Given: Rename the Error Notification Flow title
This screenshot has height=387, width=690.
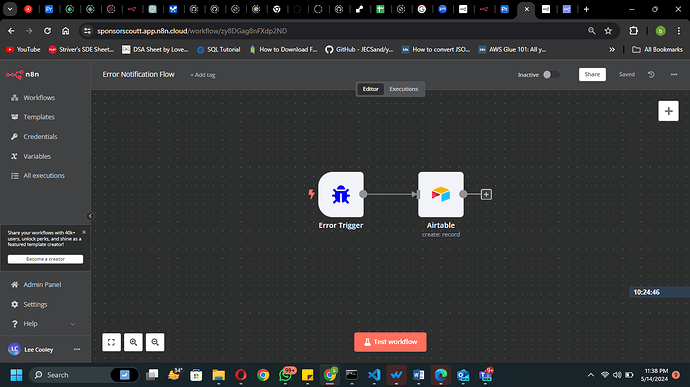Looking at the screenshot, I should [x=138, y=74].
